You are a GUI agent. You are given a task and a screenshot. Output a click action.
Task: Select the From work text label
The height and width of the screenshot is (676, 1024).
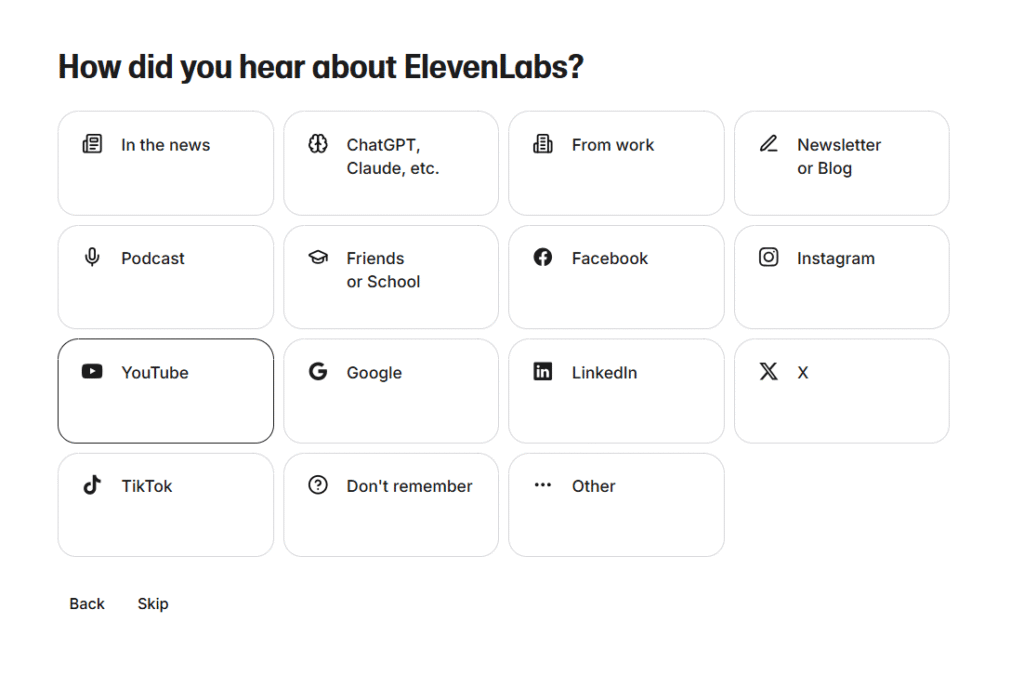(x=613, y=145)
